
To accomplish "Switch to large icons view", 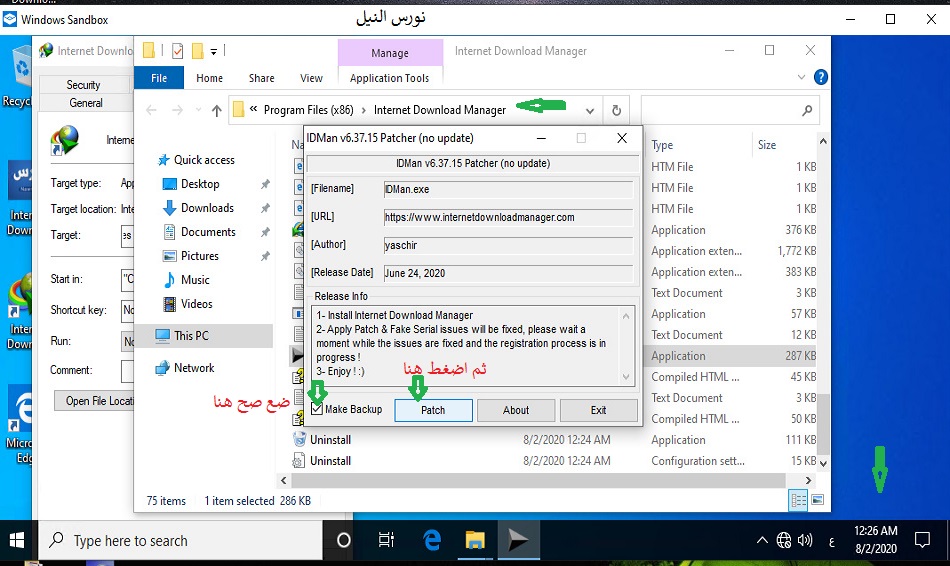I will click(817, 500).
